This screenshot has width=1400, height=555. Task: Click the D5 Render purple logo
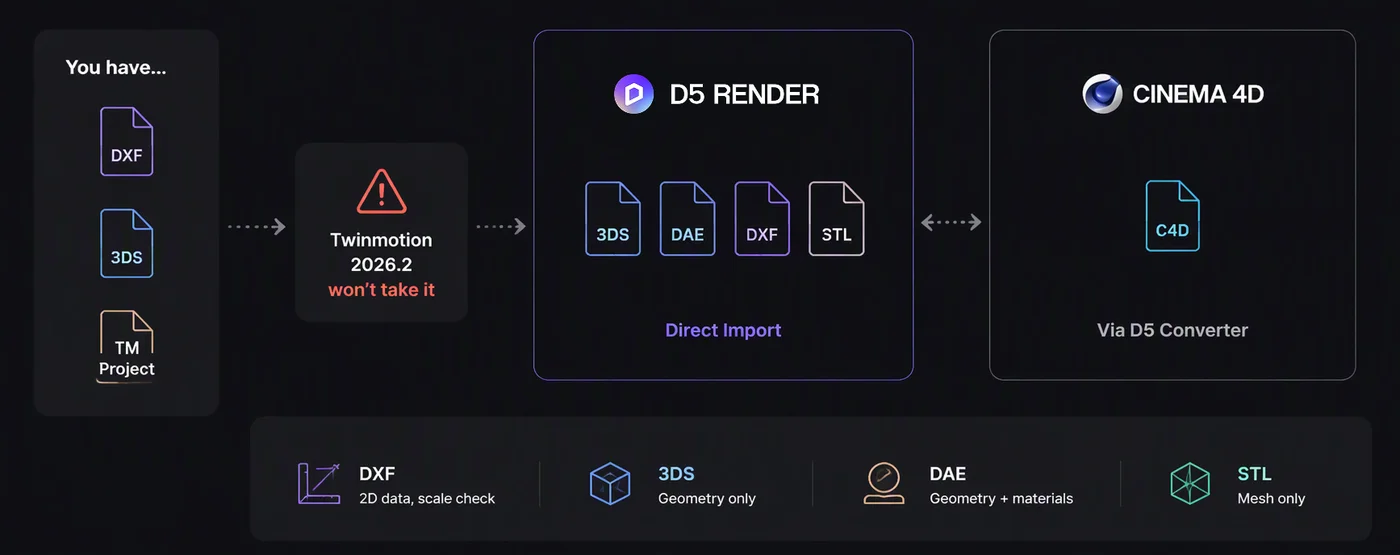634,94
